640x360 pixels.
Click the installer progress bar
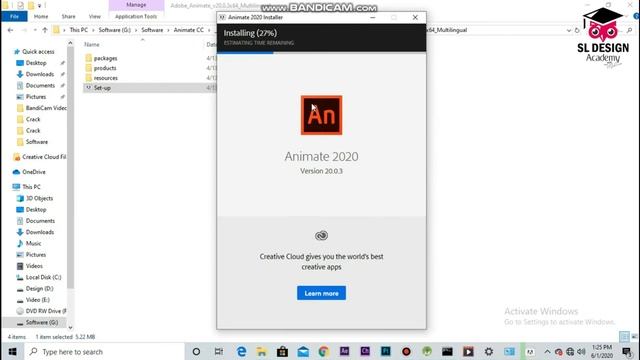coord(321,53)
